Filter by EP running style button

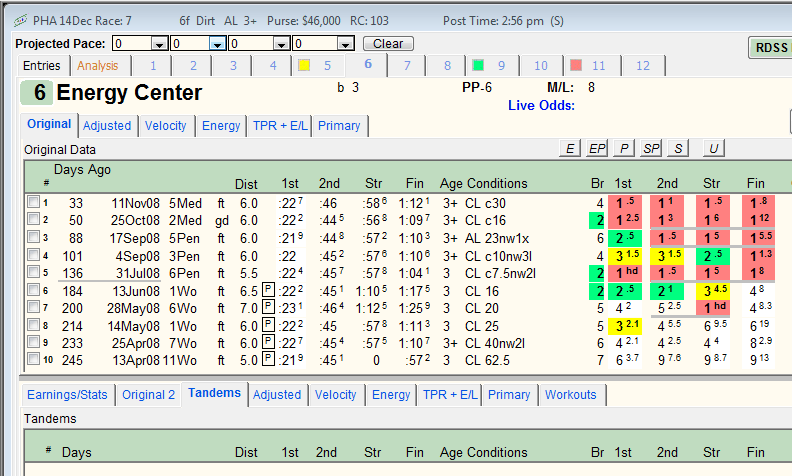click(x=597, y=149)
